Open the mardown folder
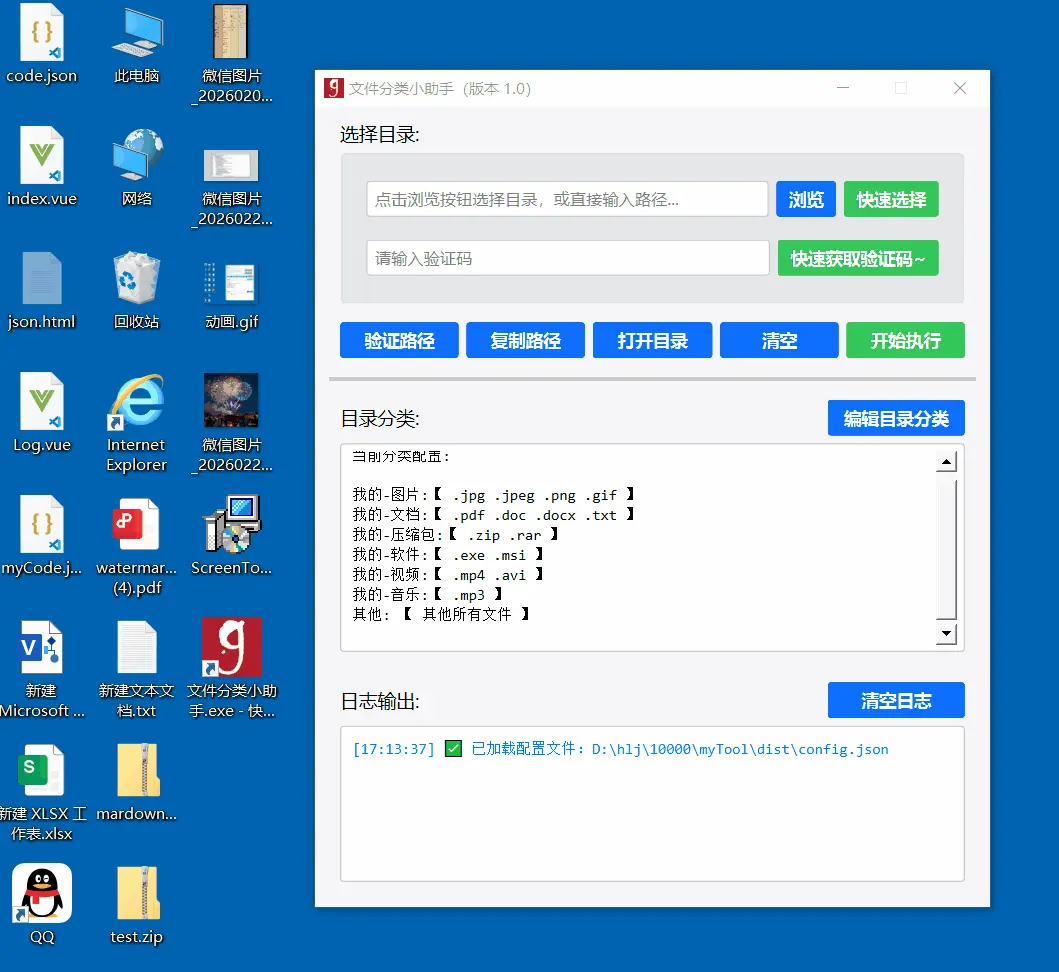Screen dimensions: 1059x972 pyautogui.click(x=136, y=769)
